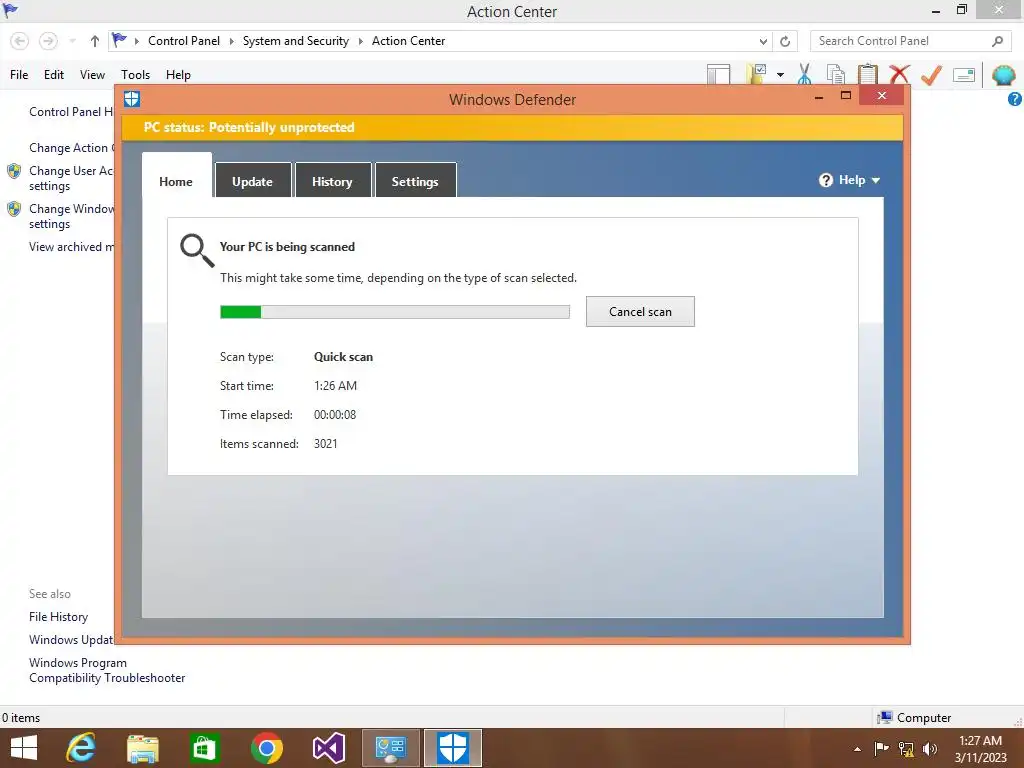Viewport: 1024px width, 768px height.
Task: Click the Refresh button in address bar
Action: (785, 41)
